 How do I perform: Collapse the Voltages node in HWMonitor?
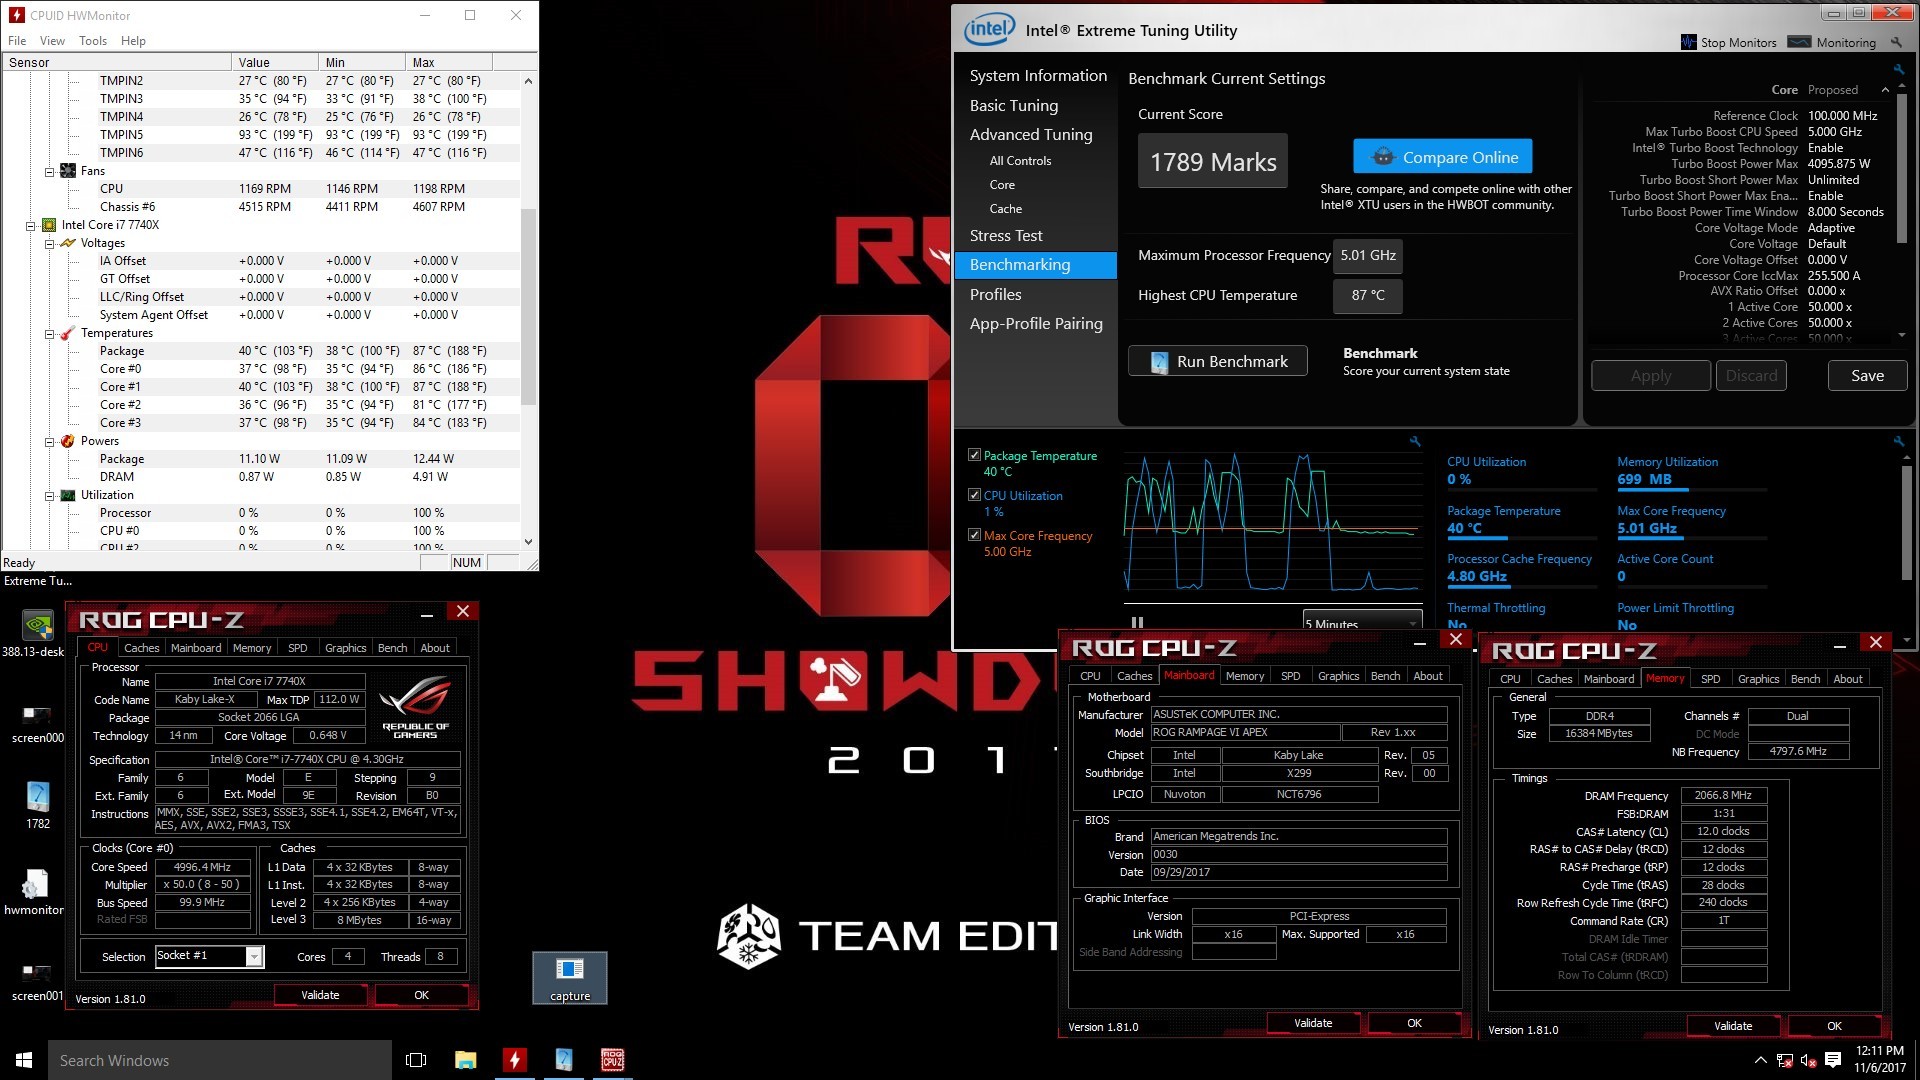click(49, 243)
